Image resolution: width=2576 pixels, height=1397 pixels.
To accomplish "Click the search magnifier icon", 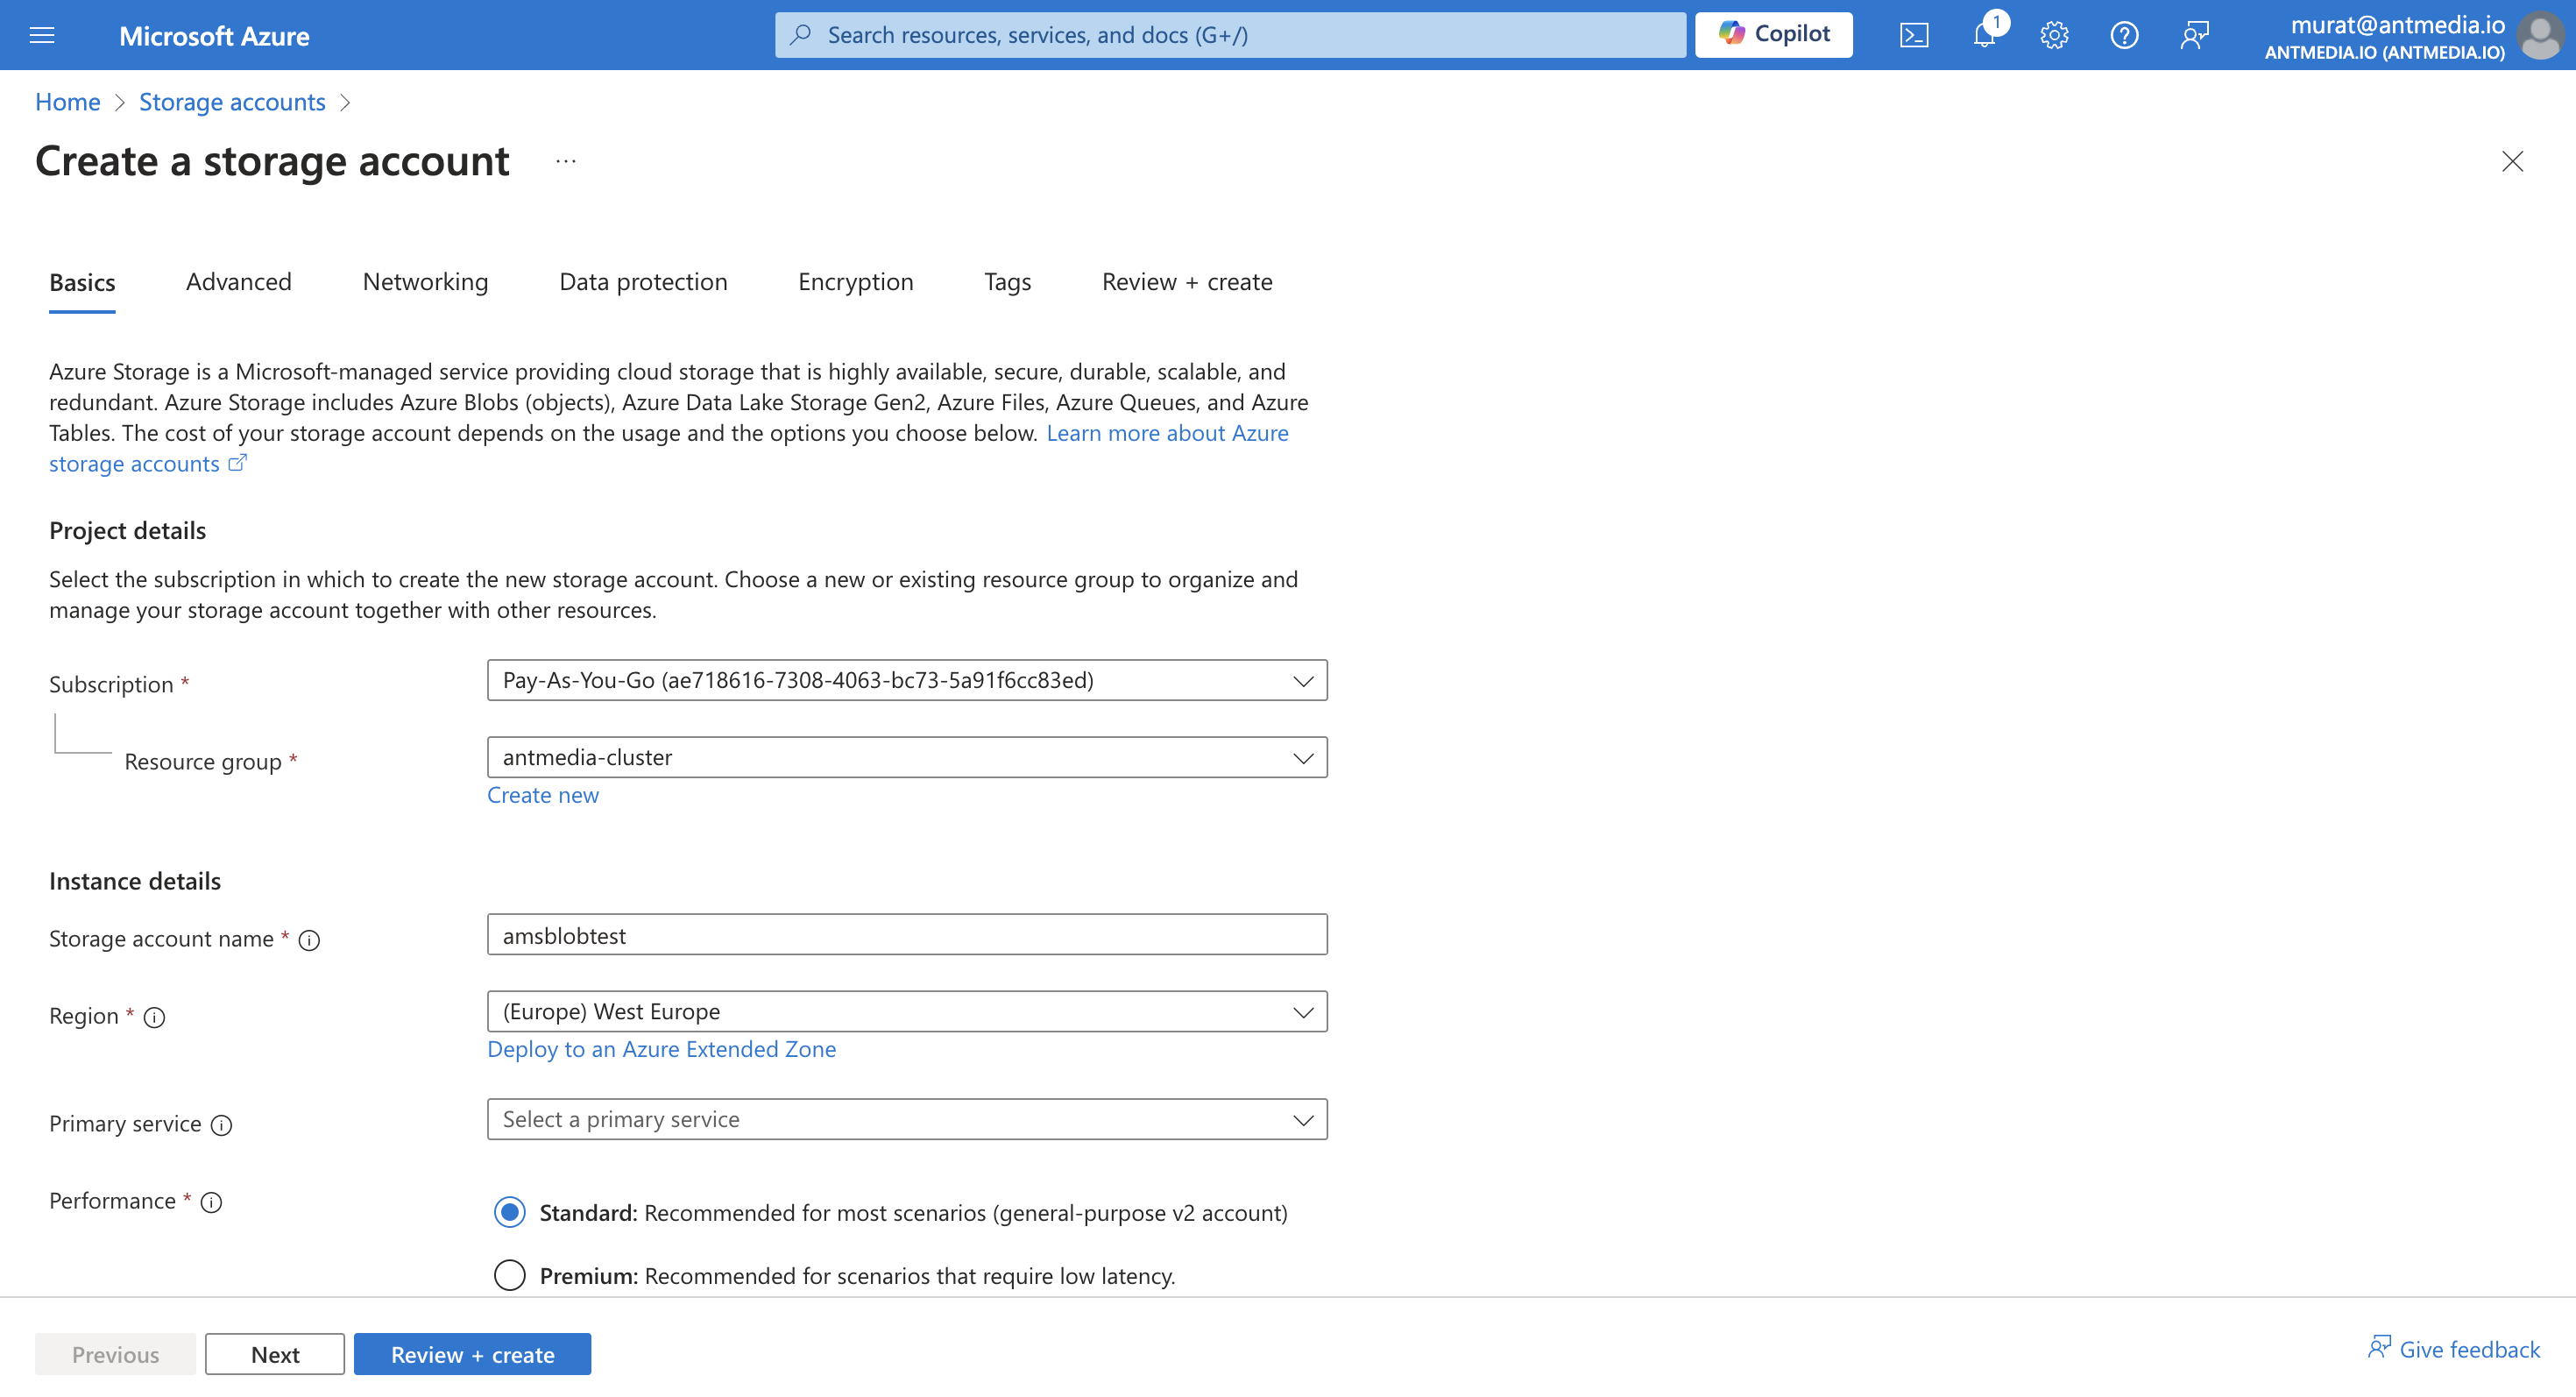I will point(800,35).
